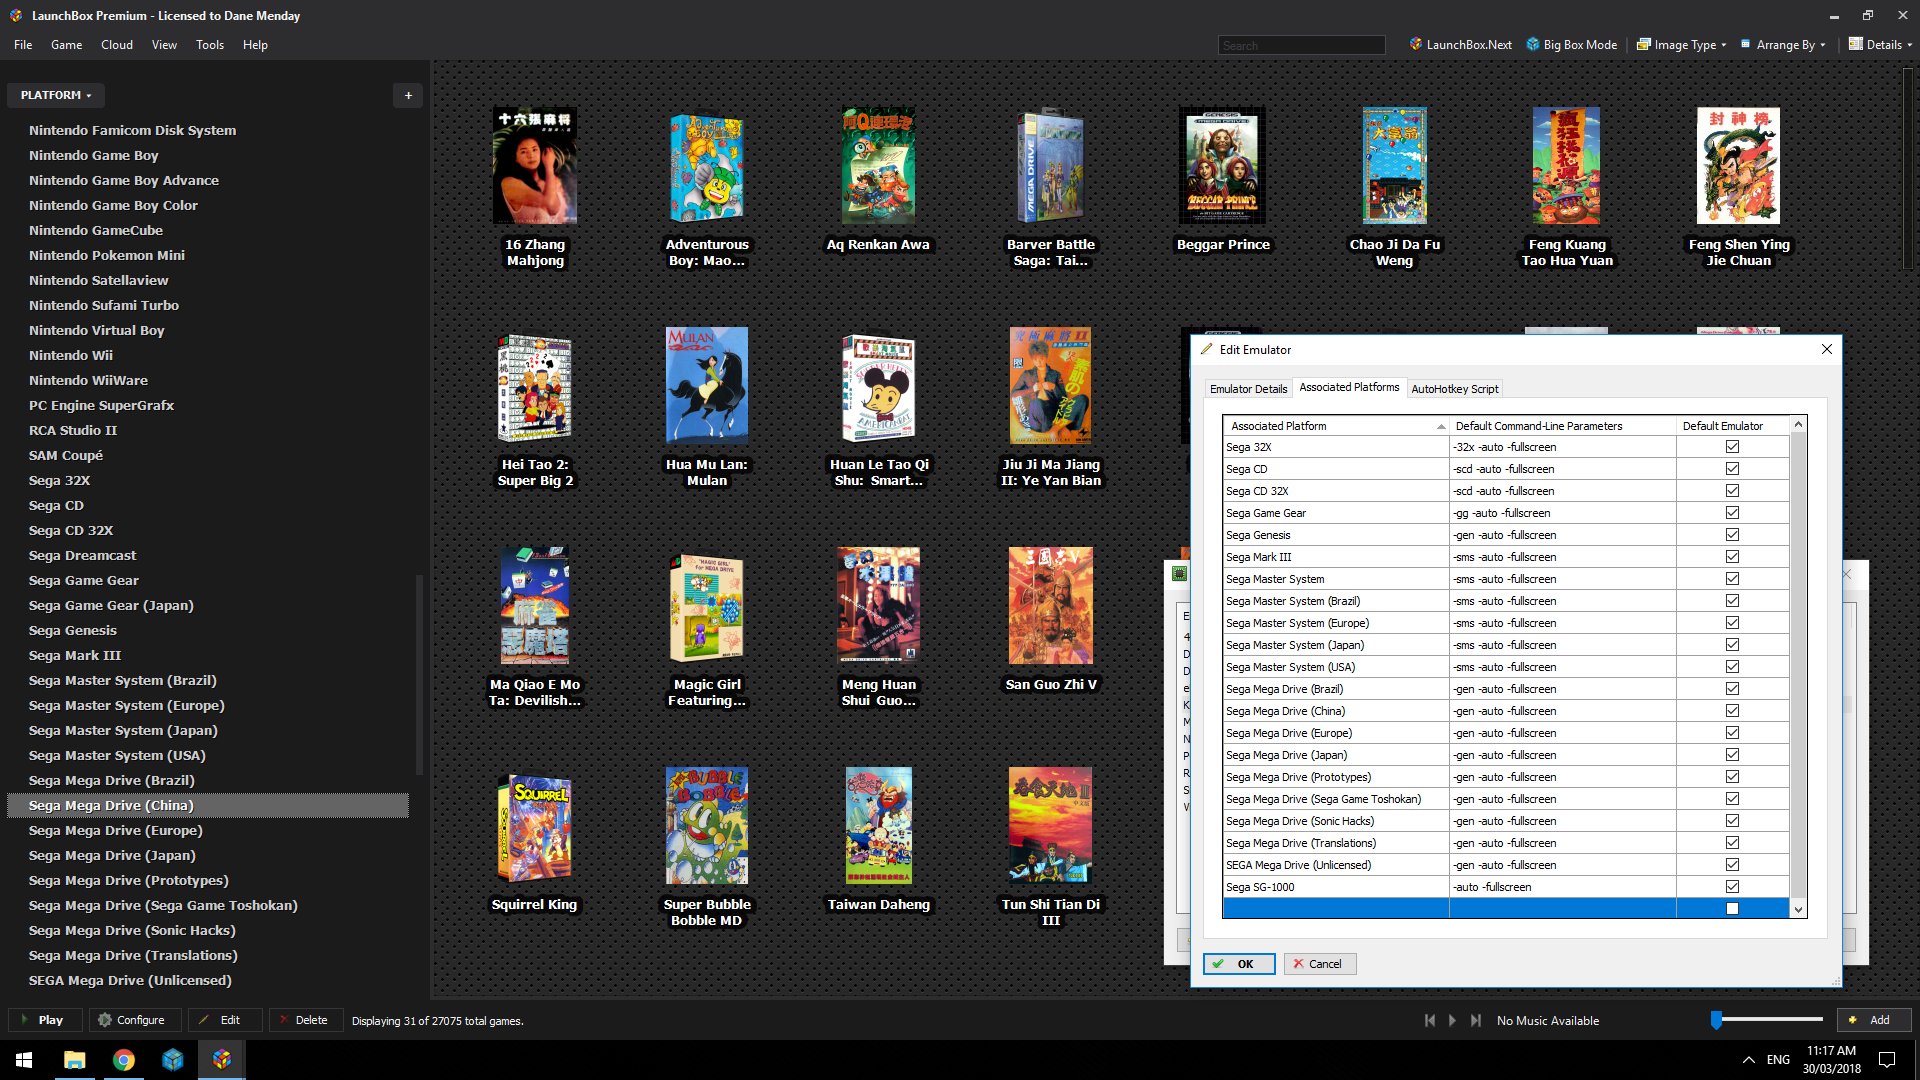Toggle default emulator for Sega Genesis

(1732, 535)
